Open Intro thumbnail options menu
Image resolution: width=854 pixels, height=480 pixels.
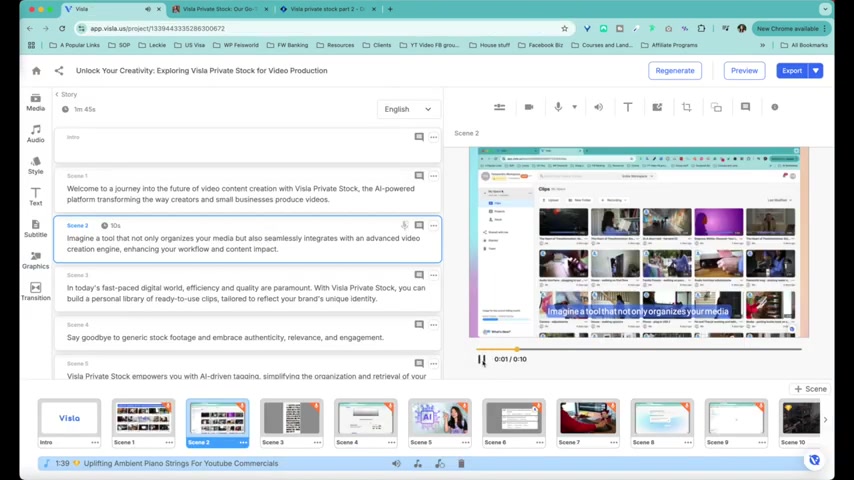(x=95, y=442)
